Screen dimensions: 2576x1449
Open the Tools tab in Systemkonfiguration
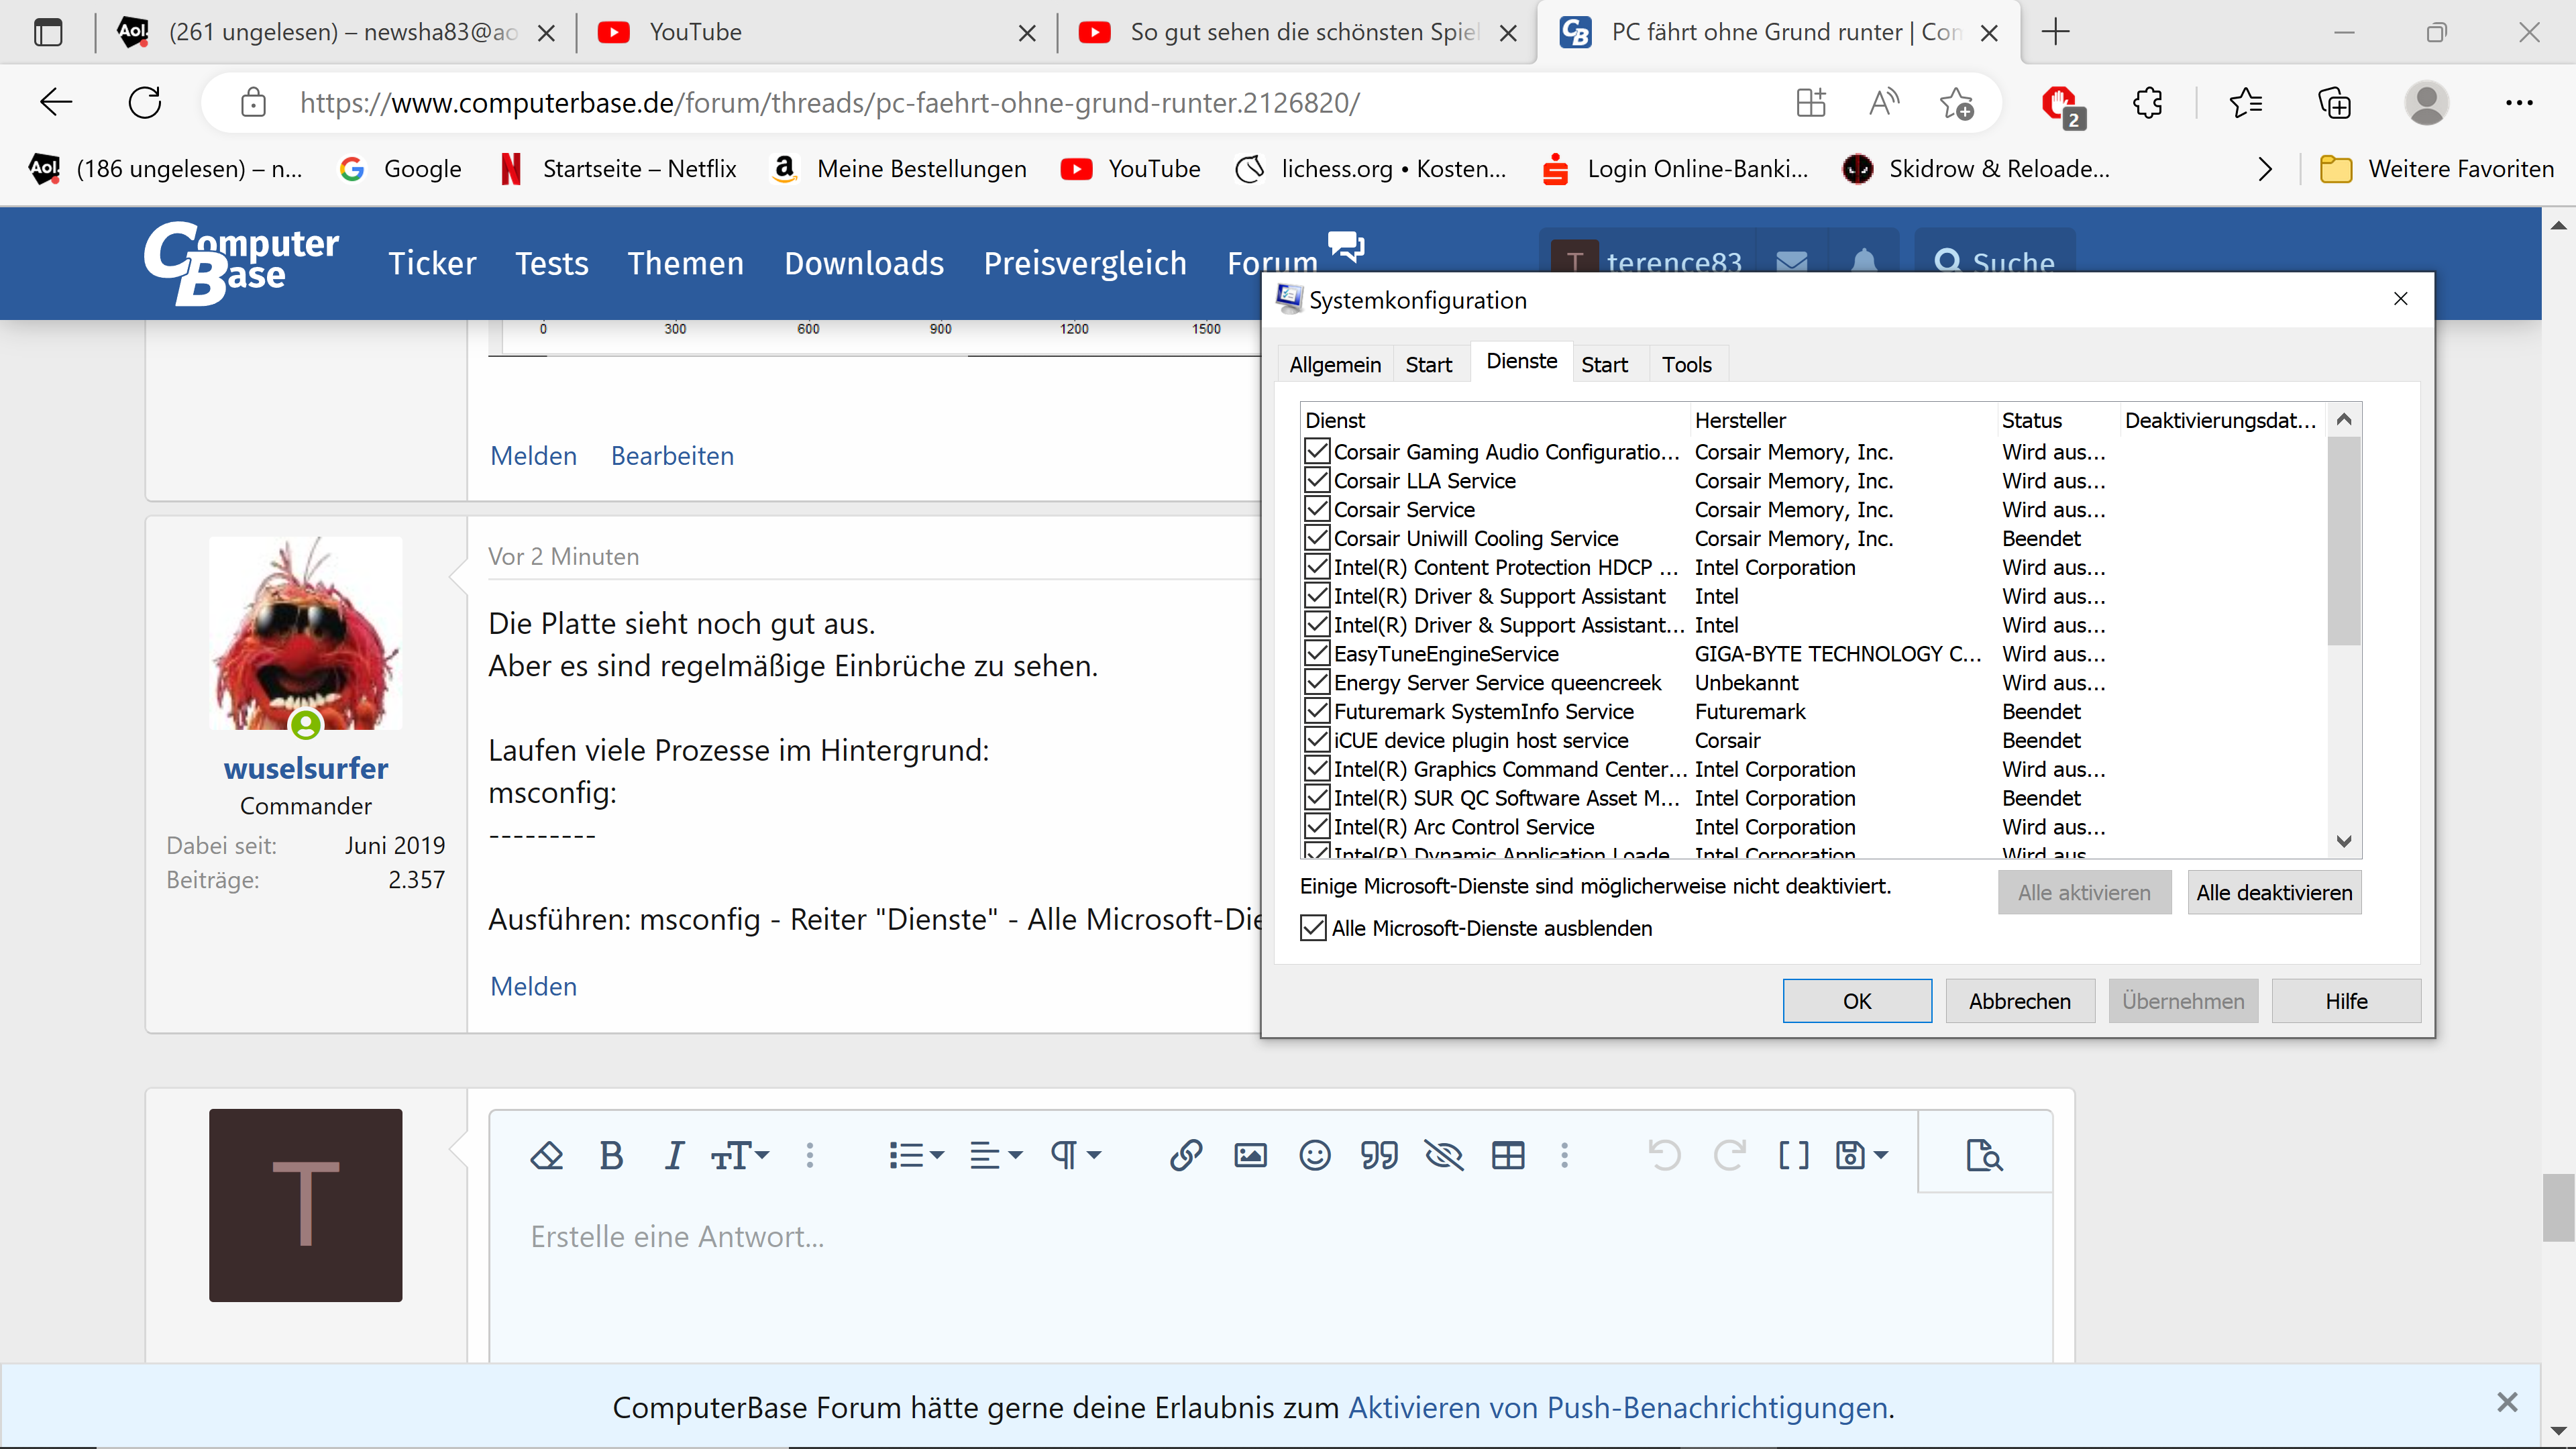(x=1686, y=365)
